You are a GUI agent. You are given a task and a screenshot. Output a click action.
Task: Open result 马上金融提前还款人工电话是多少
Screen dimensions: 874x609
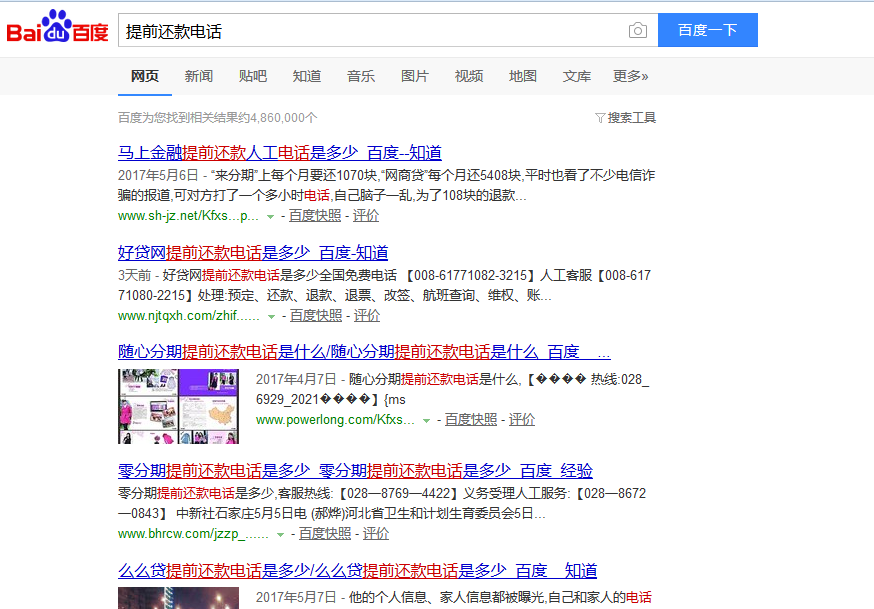(x=280, y=153)
